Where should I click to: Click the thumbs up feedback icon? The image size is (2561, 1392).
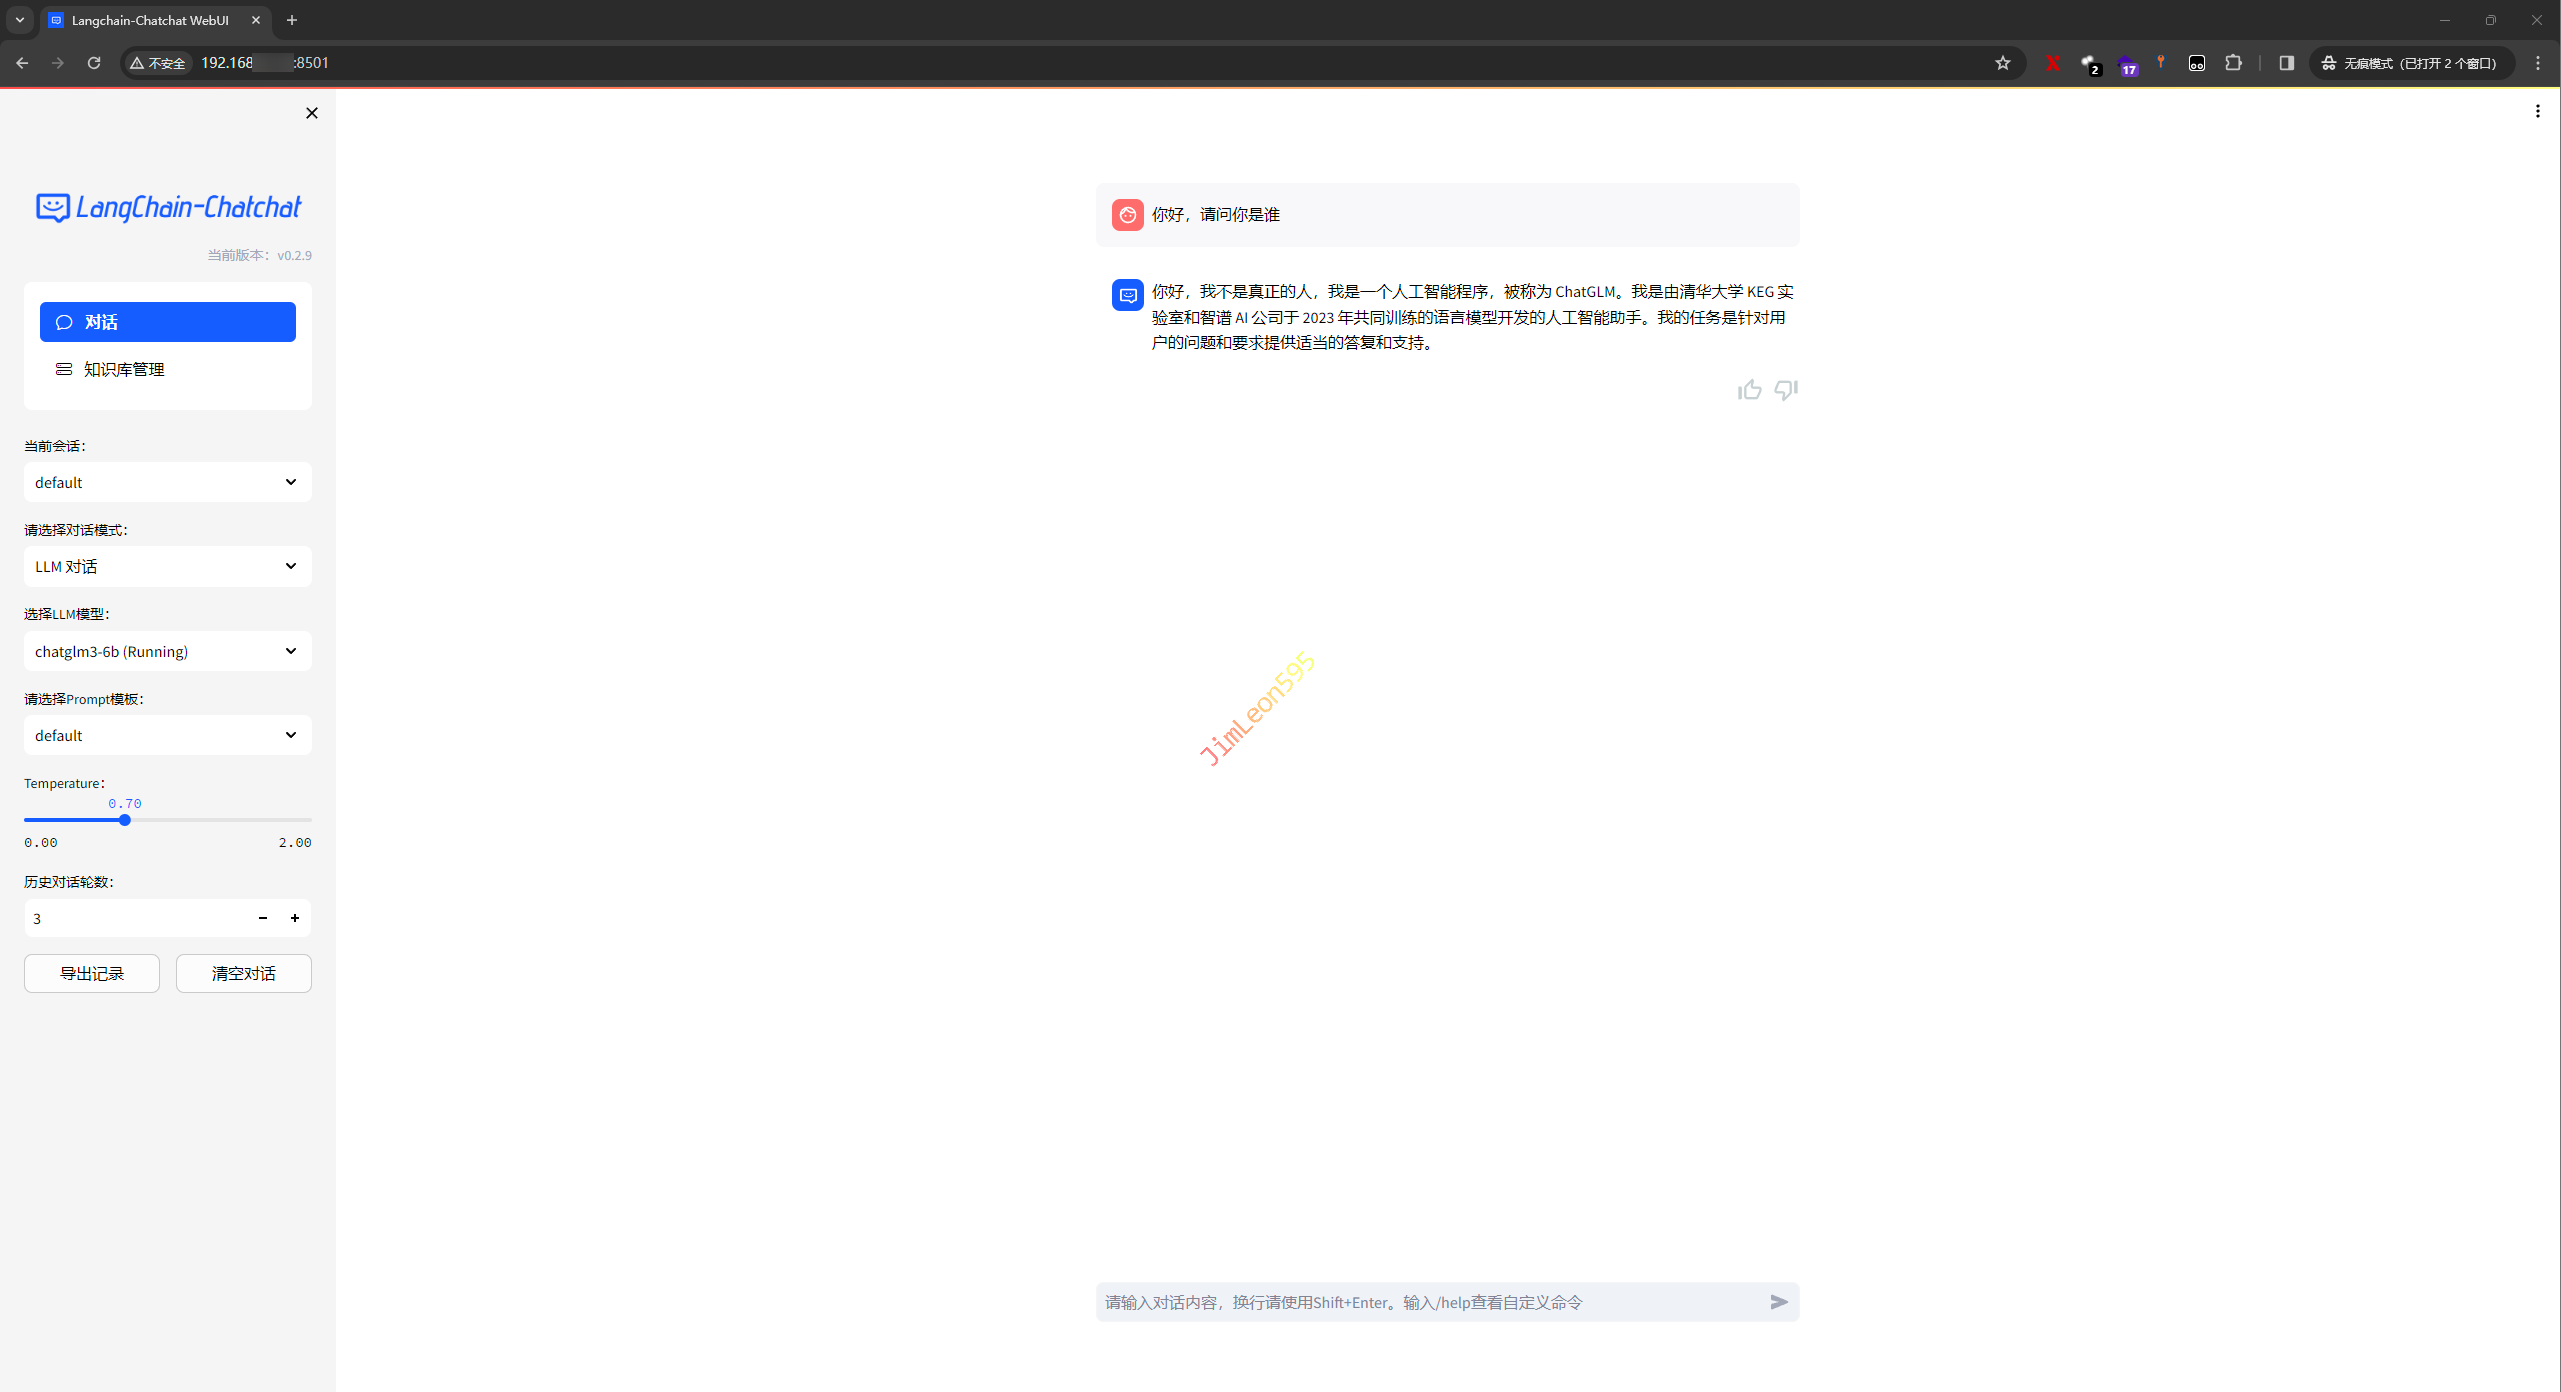1749,390
